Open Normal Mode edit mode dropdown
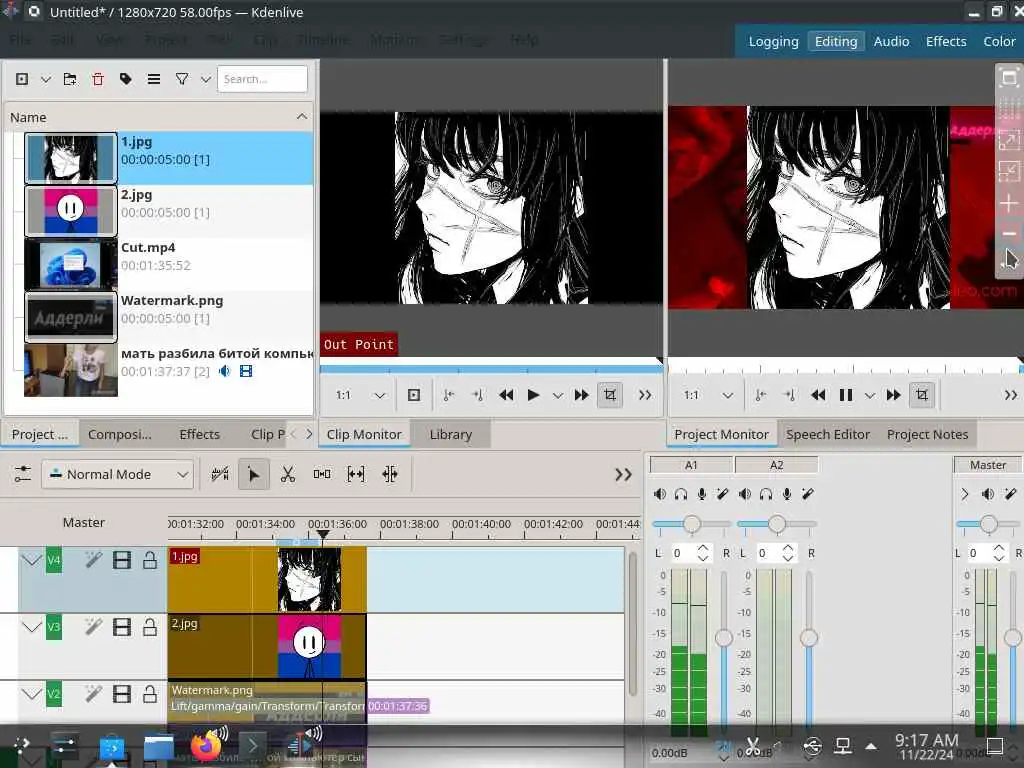 tap(118, 474)
